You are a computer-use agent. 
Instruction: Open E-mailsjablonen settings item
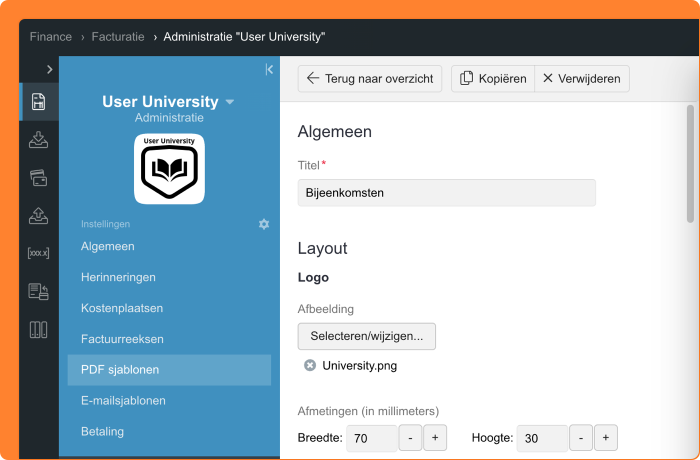tap(123, 401)
